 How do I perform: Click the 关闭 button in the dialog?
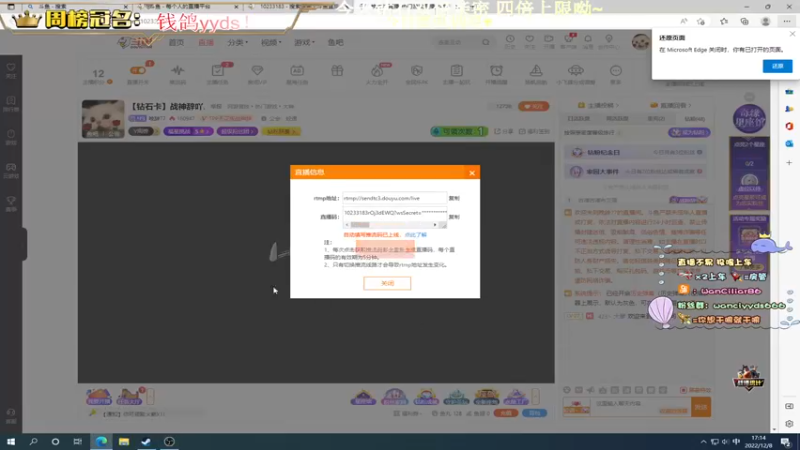[387, 283]
